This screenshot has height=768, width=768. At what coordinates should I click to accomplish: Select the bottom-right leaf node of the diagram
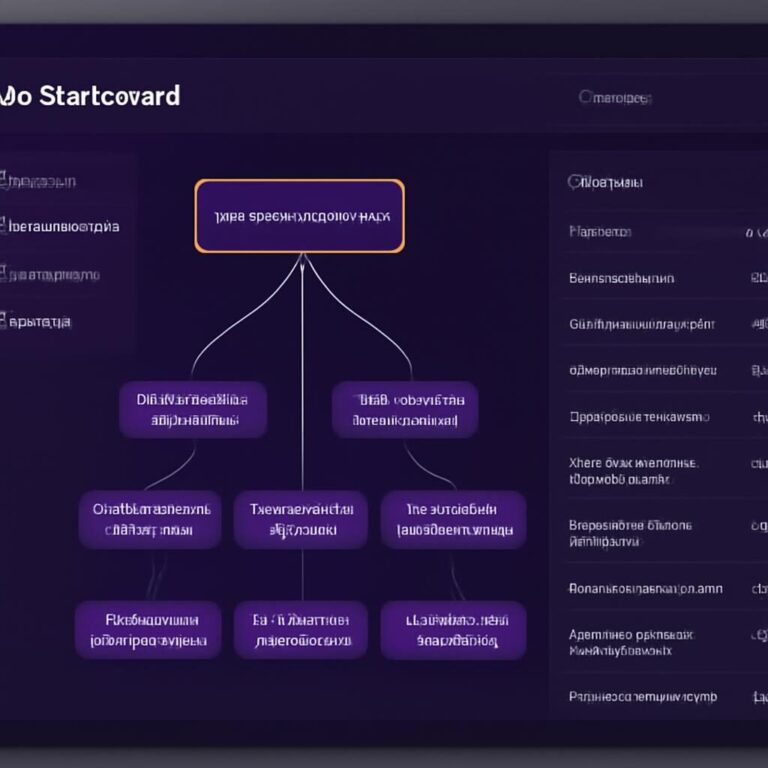click(453, 630)
